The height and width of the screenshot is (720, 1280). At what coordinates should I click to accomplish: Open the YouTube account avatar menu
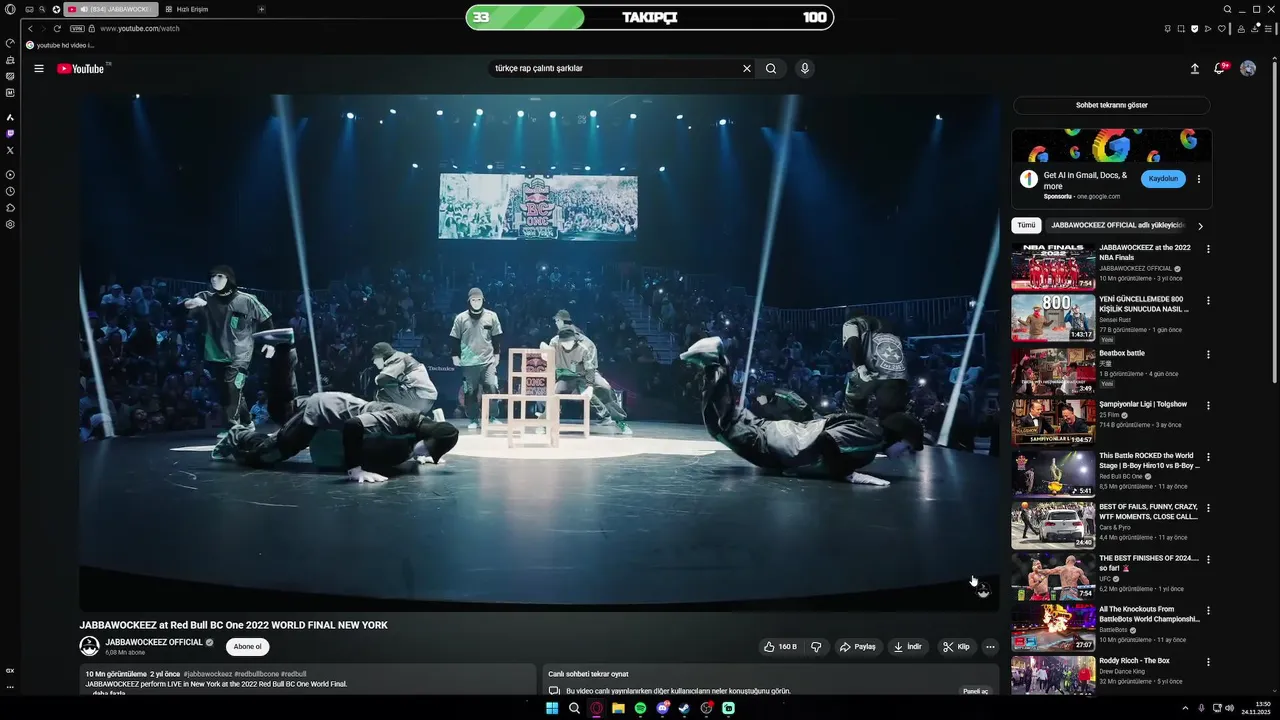coord(1248,69)
